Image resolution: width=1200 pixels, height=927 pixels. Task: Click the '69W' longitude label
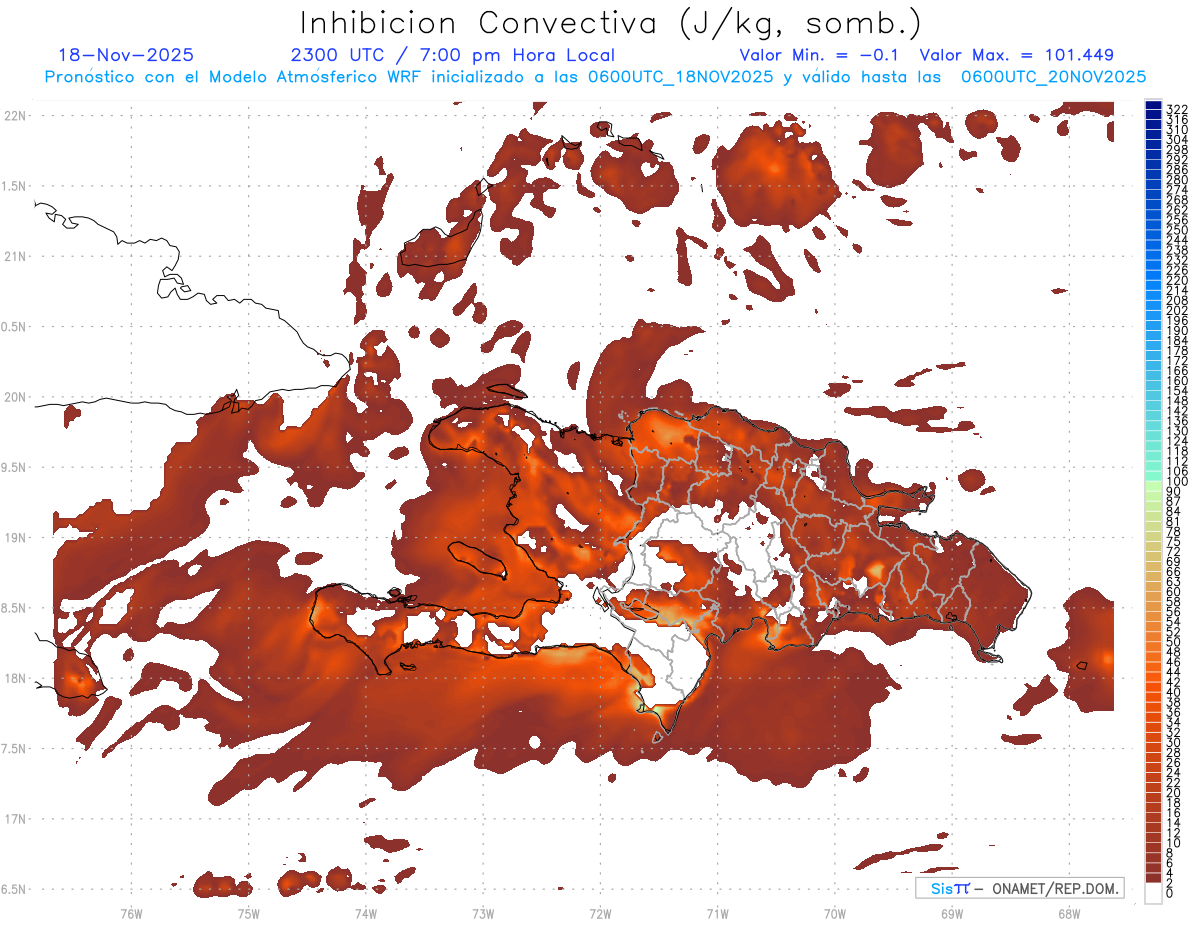[x=952, y=913]
